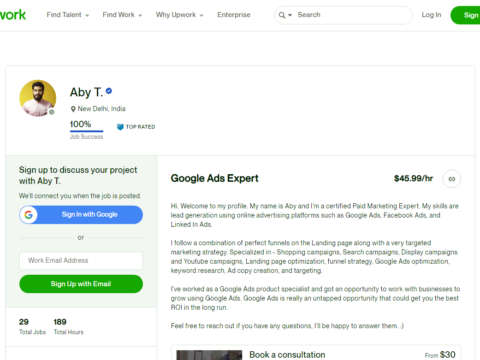This screenshot has width=480, height=360.
Task: Click Sign Up with Email button
Action: coord(81,284)
